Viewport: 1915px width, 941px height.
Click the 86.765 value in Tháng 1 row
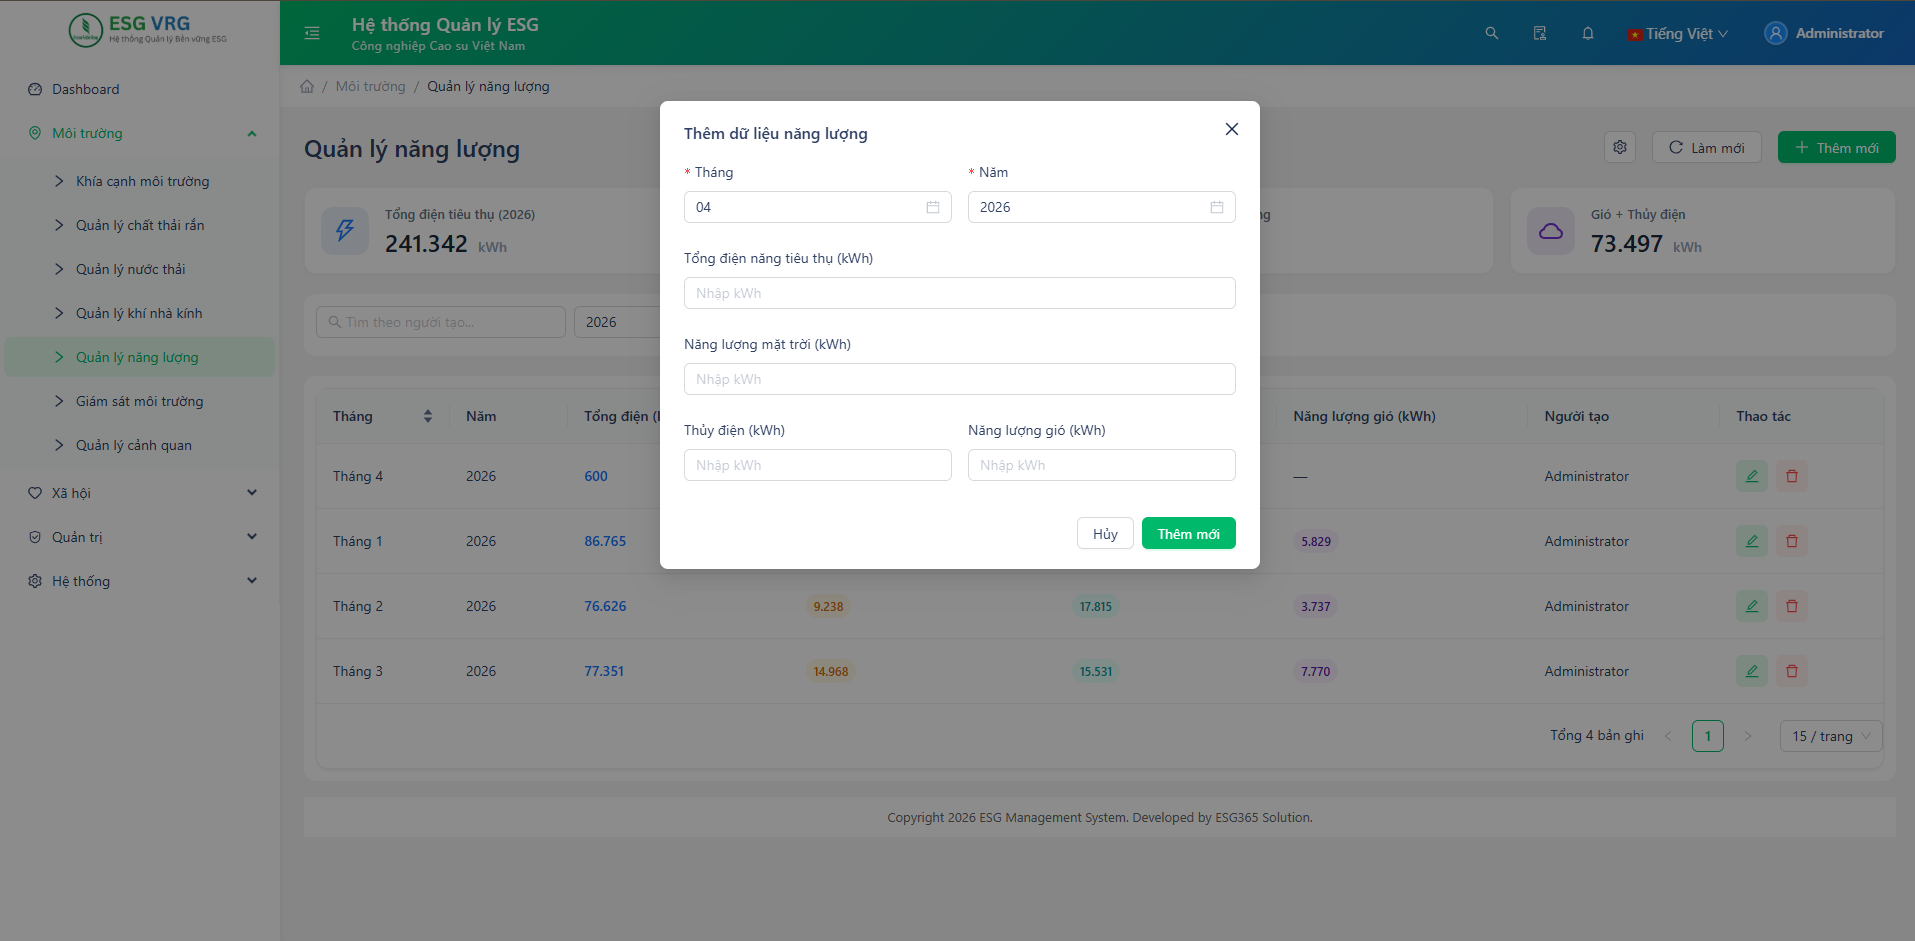point(605,541)
